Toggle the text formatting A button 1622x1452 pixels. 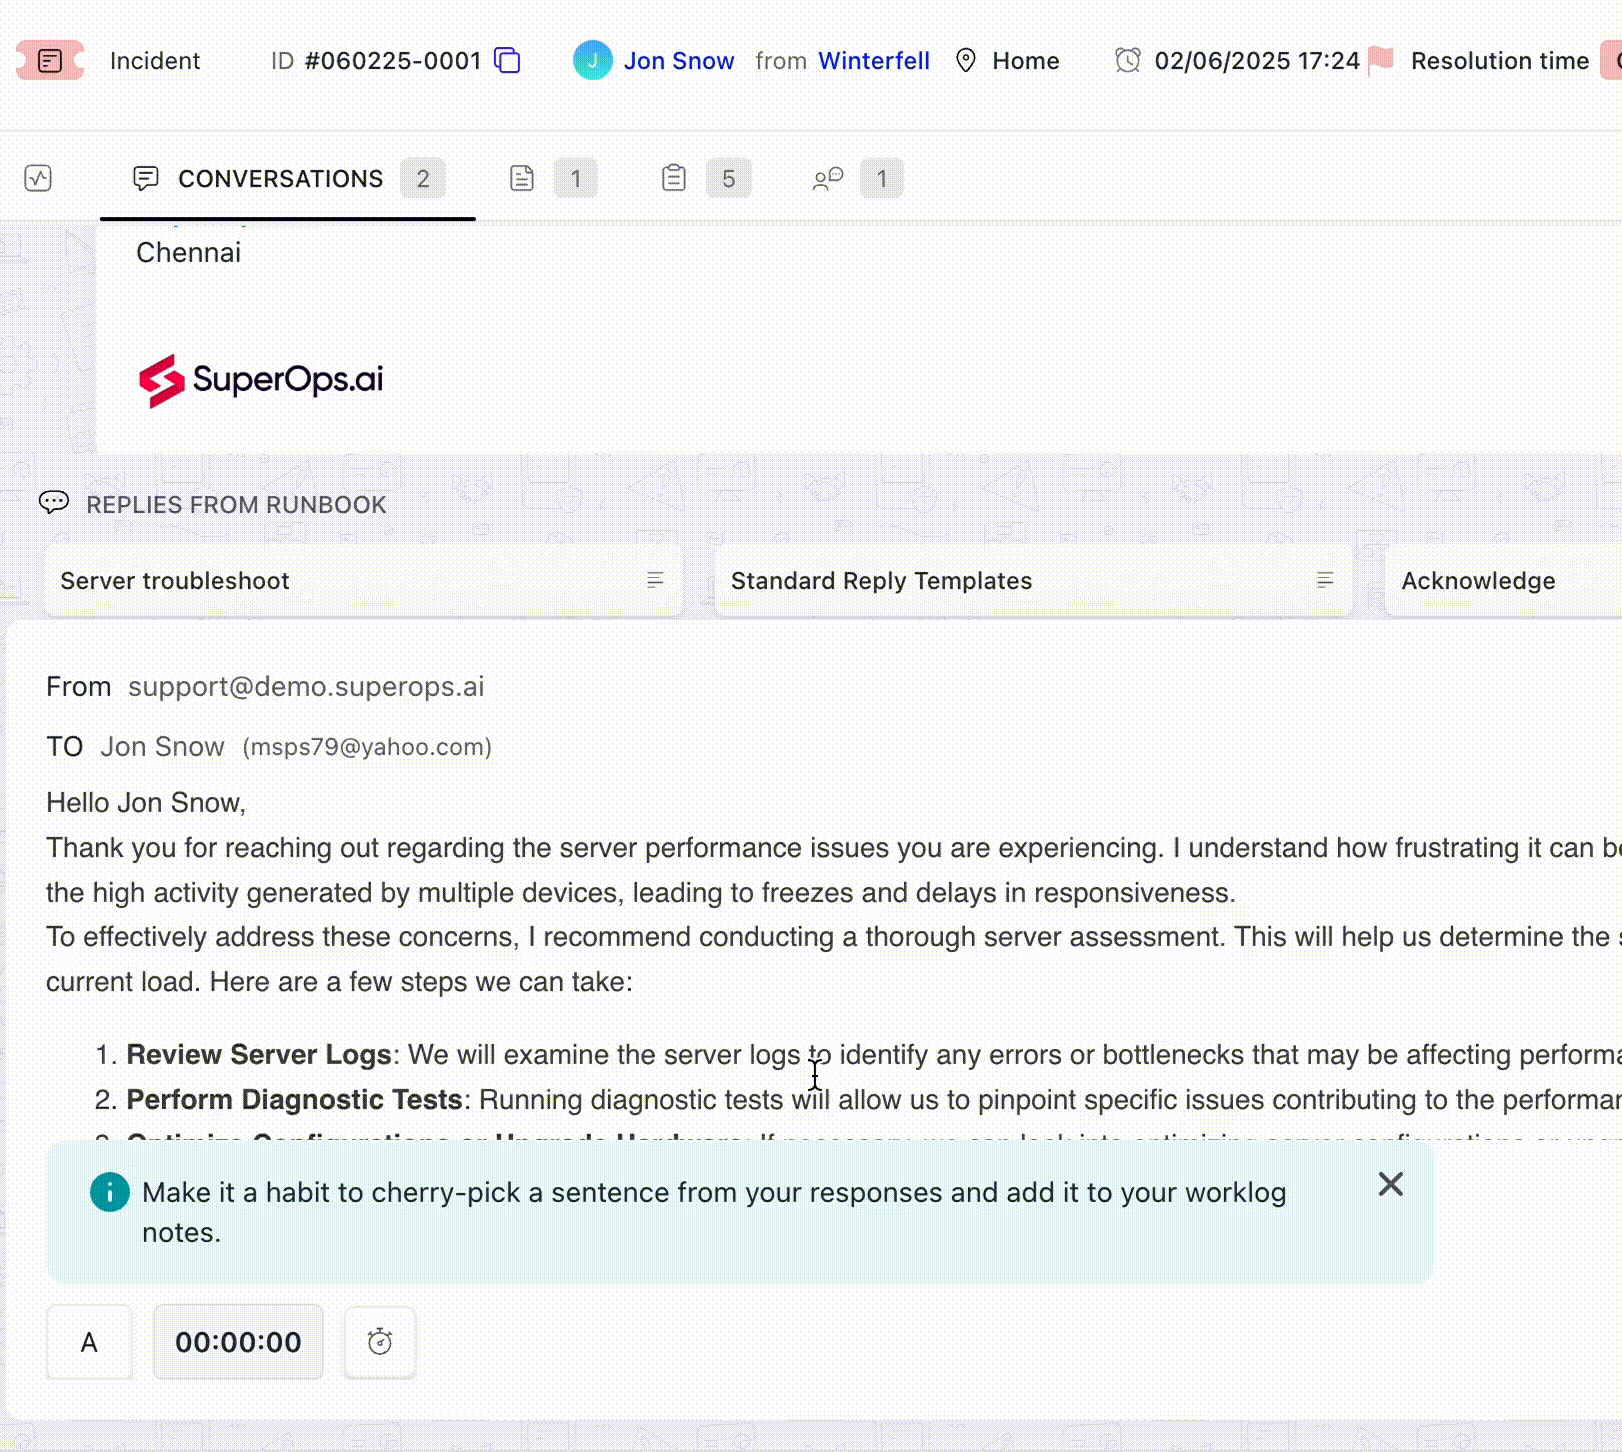point(89,1342)
